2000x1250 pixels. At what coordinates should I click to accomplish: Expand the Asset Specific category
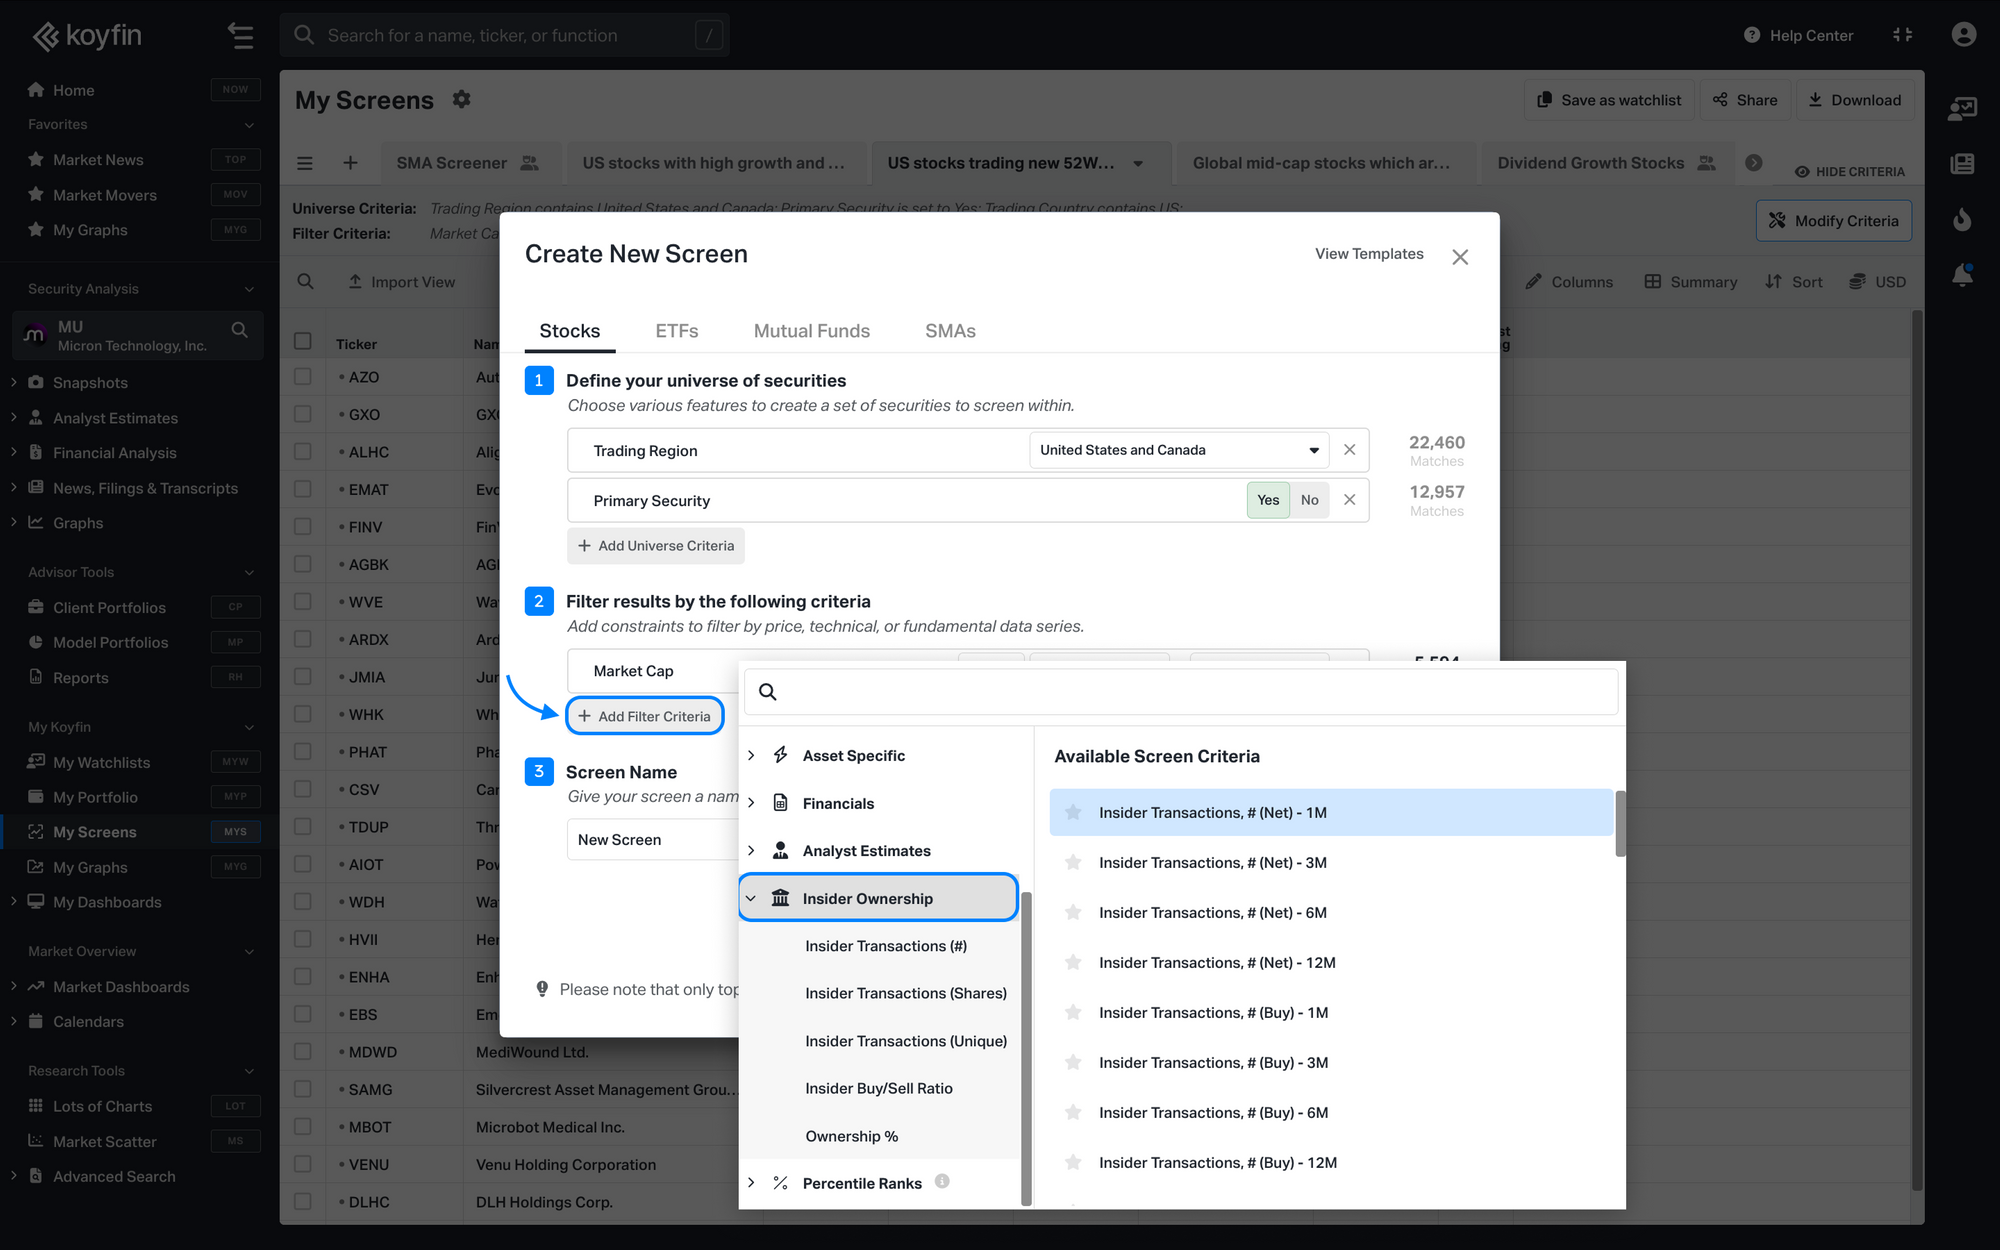[x=751, y=755]
